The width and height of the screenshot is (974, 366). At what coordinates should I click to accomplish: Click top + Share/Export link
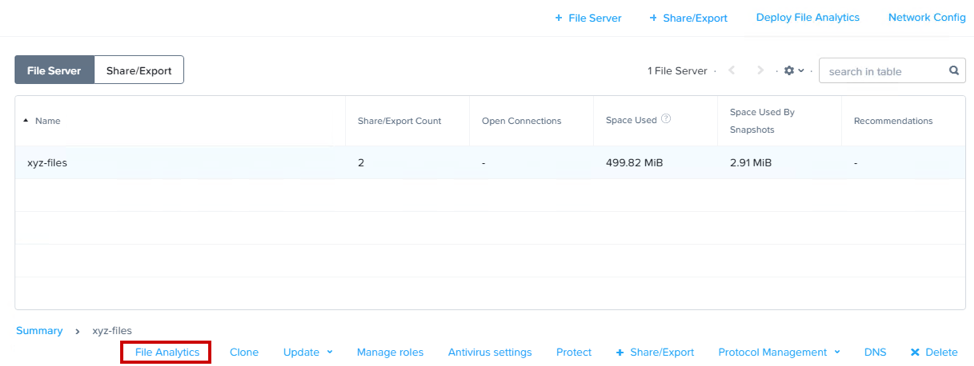coord(688,18)
